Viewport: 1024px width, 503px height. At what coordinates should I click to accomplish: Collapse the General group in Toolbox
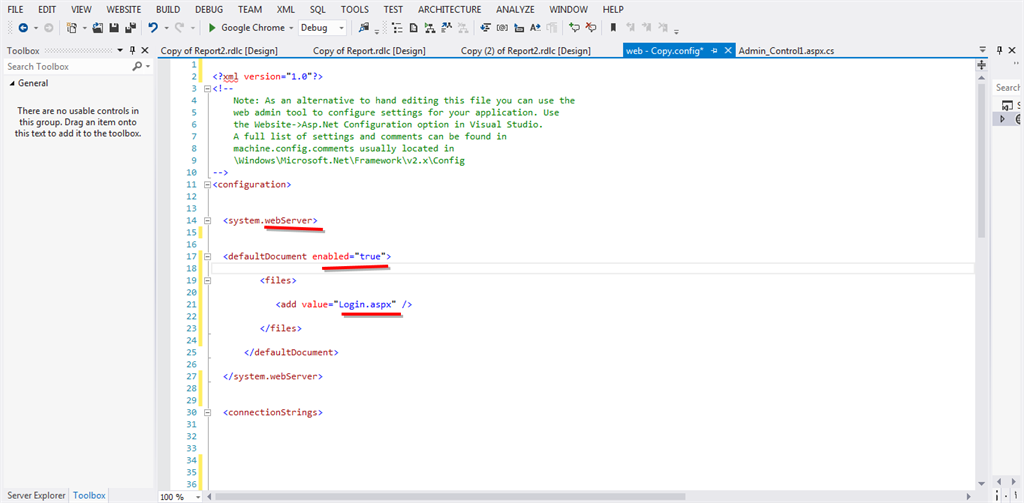pyautogui.click(x=11, y=84)
